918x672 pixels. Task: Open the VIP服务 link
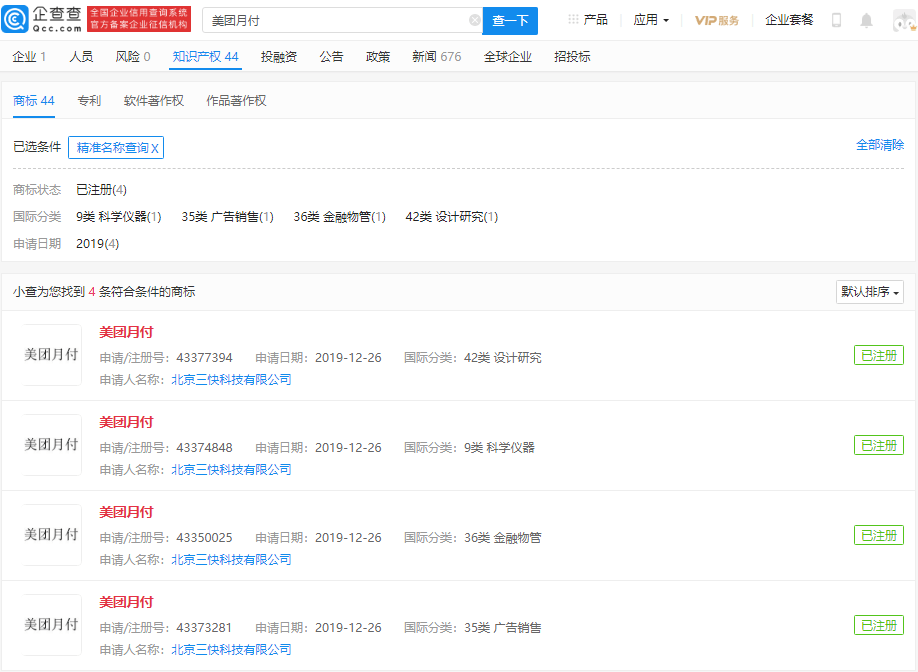(717, 20)
